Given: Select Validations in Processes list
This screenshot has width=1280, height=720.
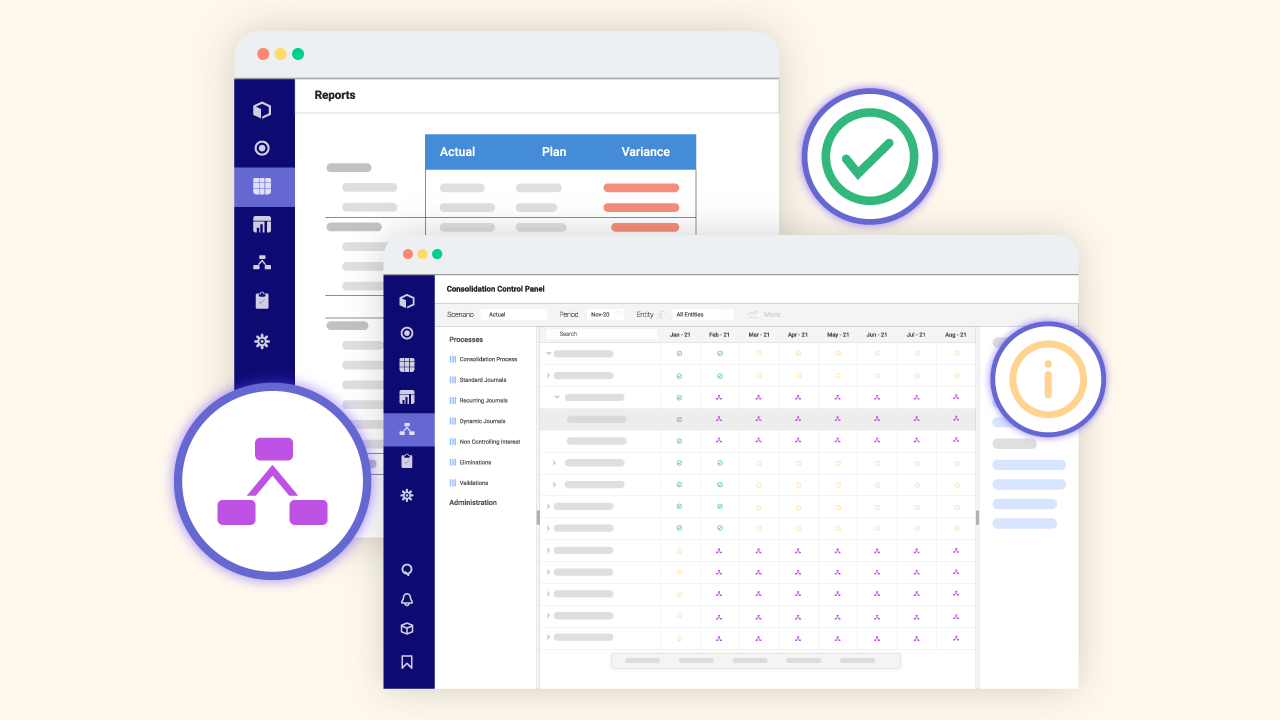Looking at the screenshot, I should [x=469, y=483].
